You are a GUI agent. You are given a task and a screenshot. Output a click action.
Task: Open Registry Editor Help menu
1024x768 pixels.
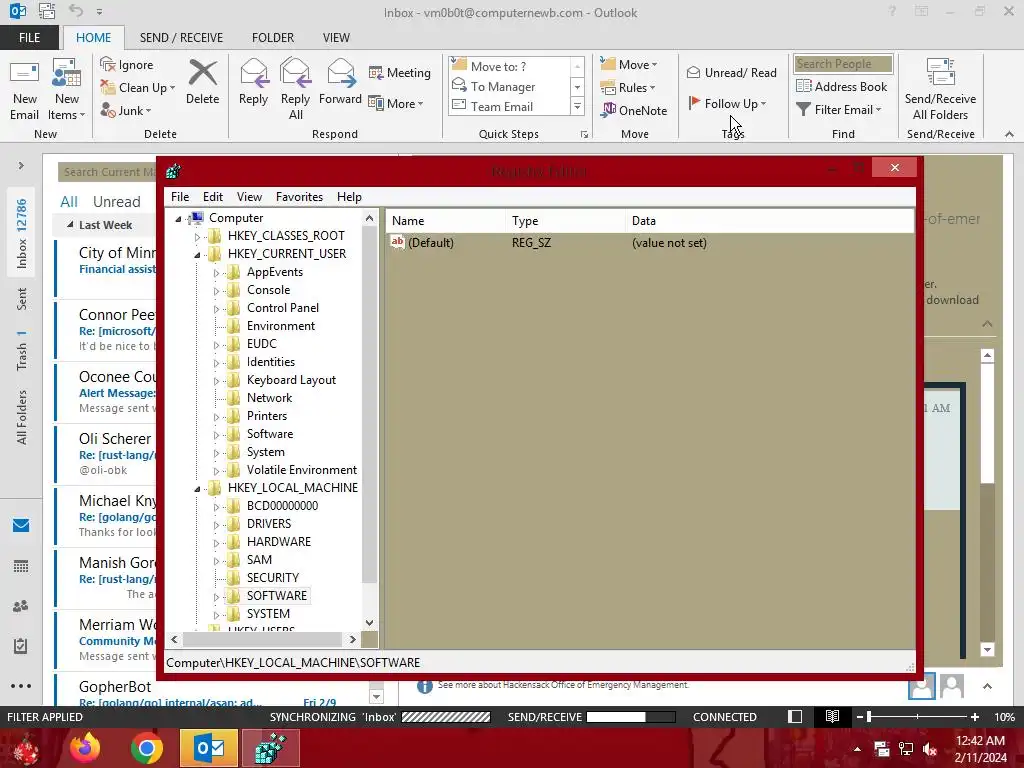pos(349,197)
